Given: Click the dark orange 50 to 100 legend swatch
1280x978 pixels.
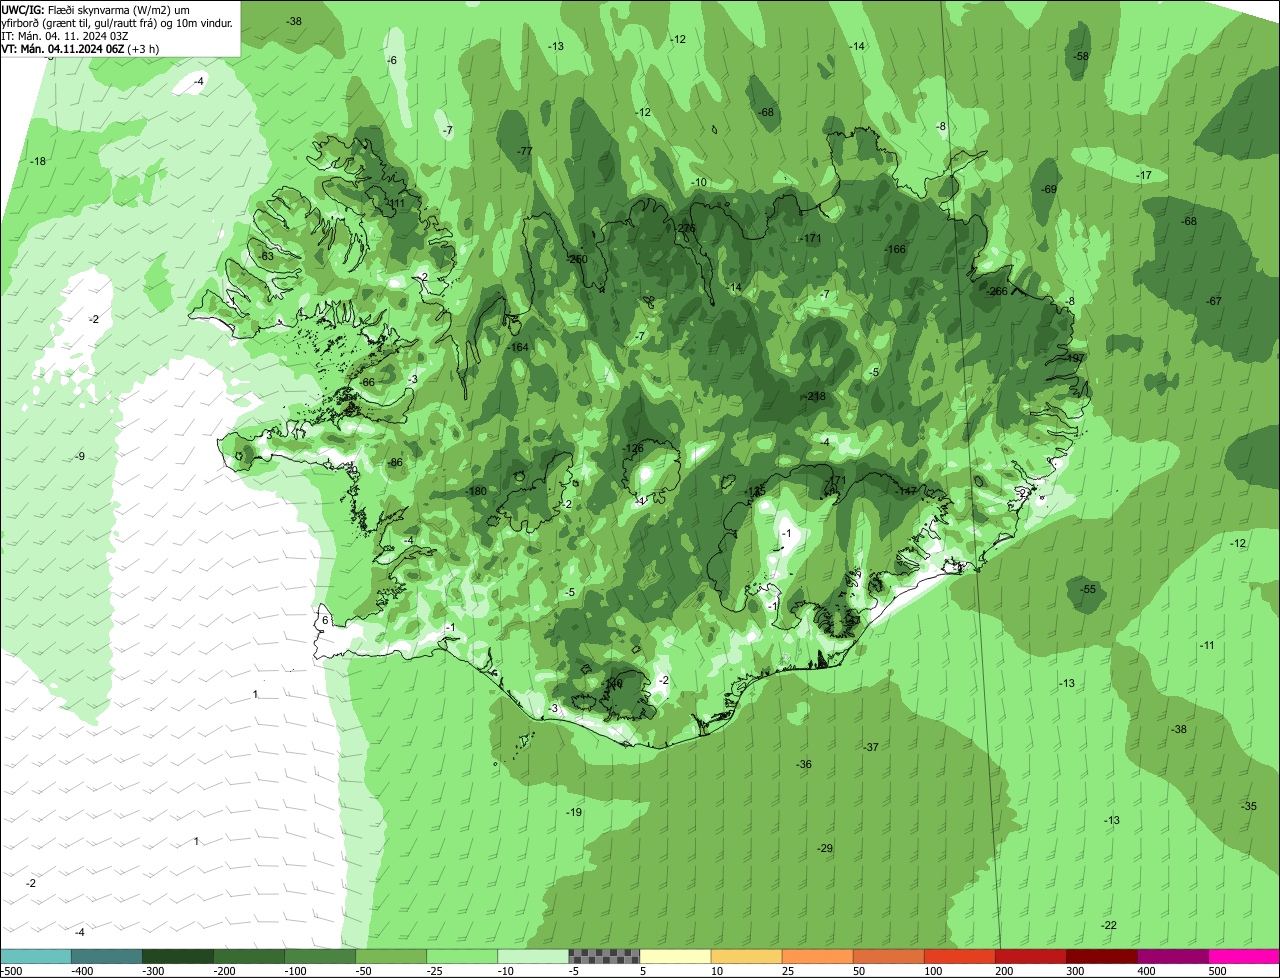Looking at the screenshot, I should pos(888,957).
